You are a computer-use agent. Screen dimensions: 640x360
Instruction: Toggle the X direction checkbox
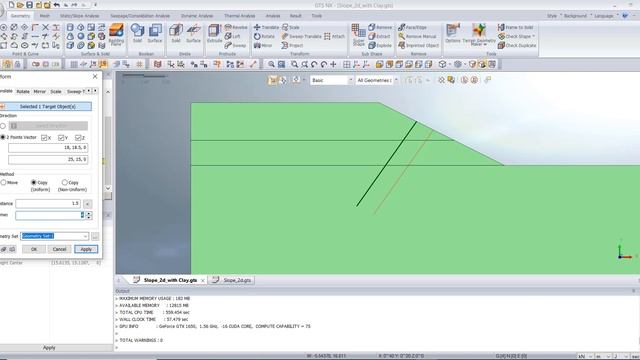click(44, 138)
